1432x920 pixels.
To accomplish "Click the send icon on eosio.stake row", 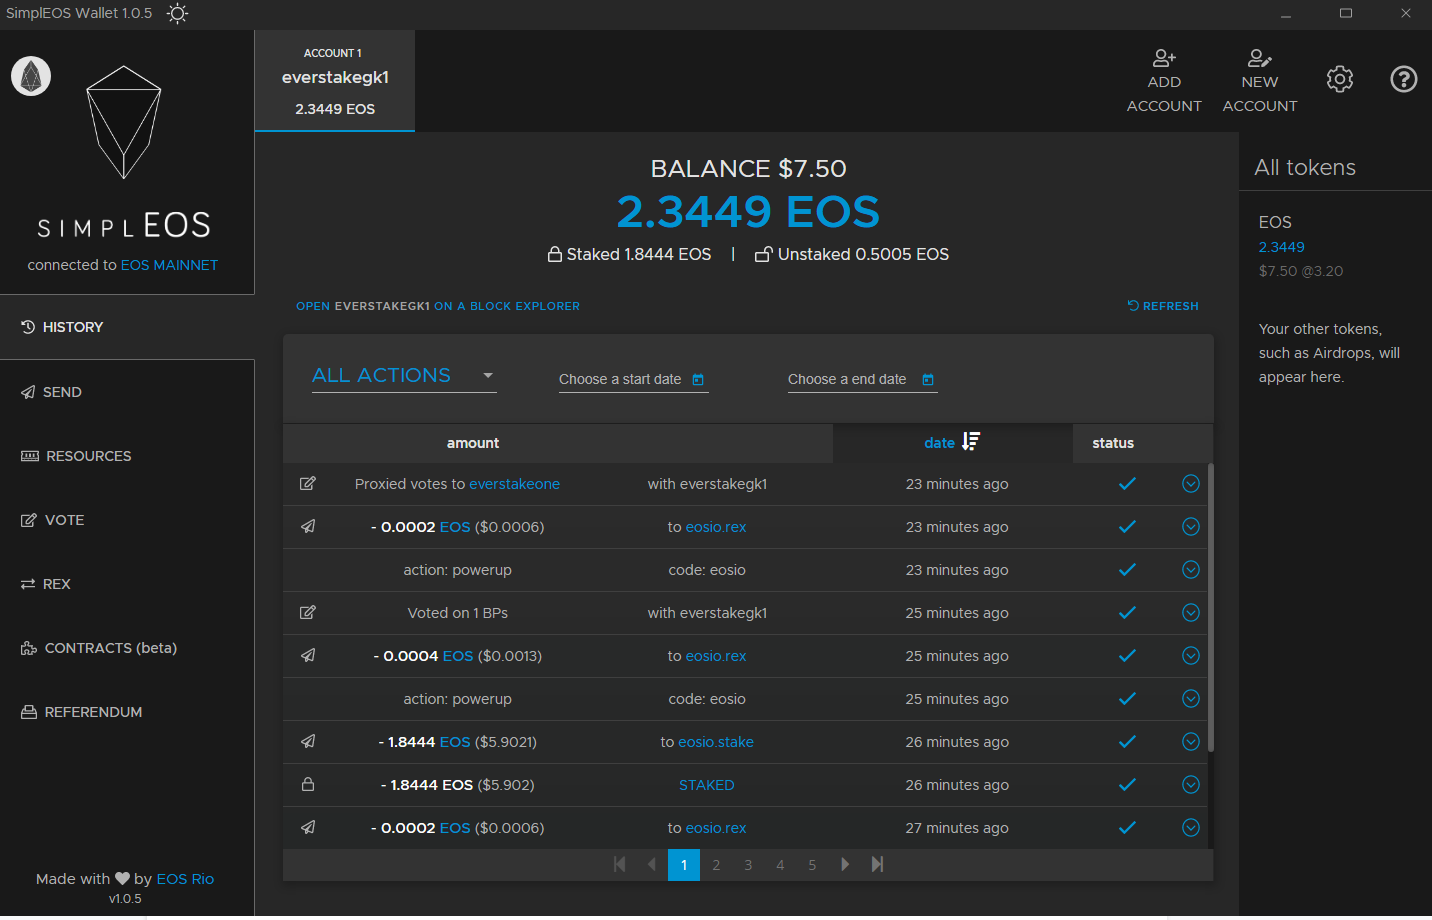I will (308, 742).
